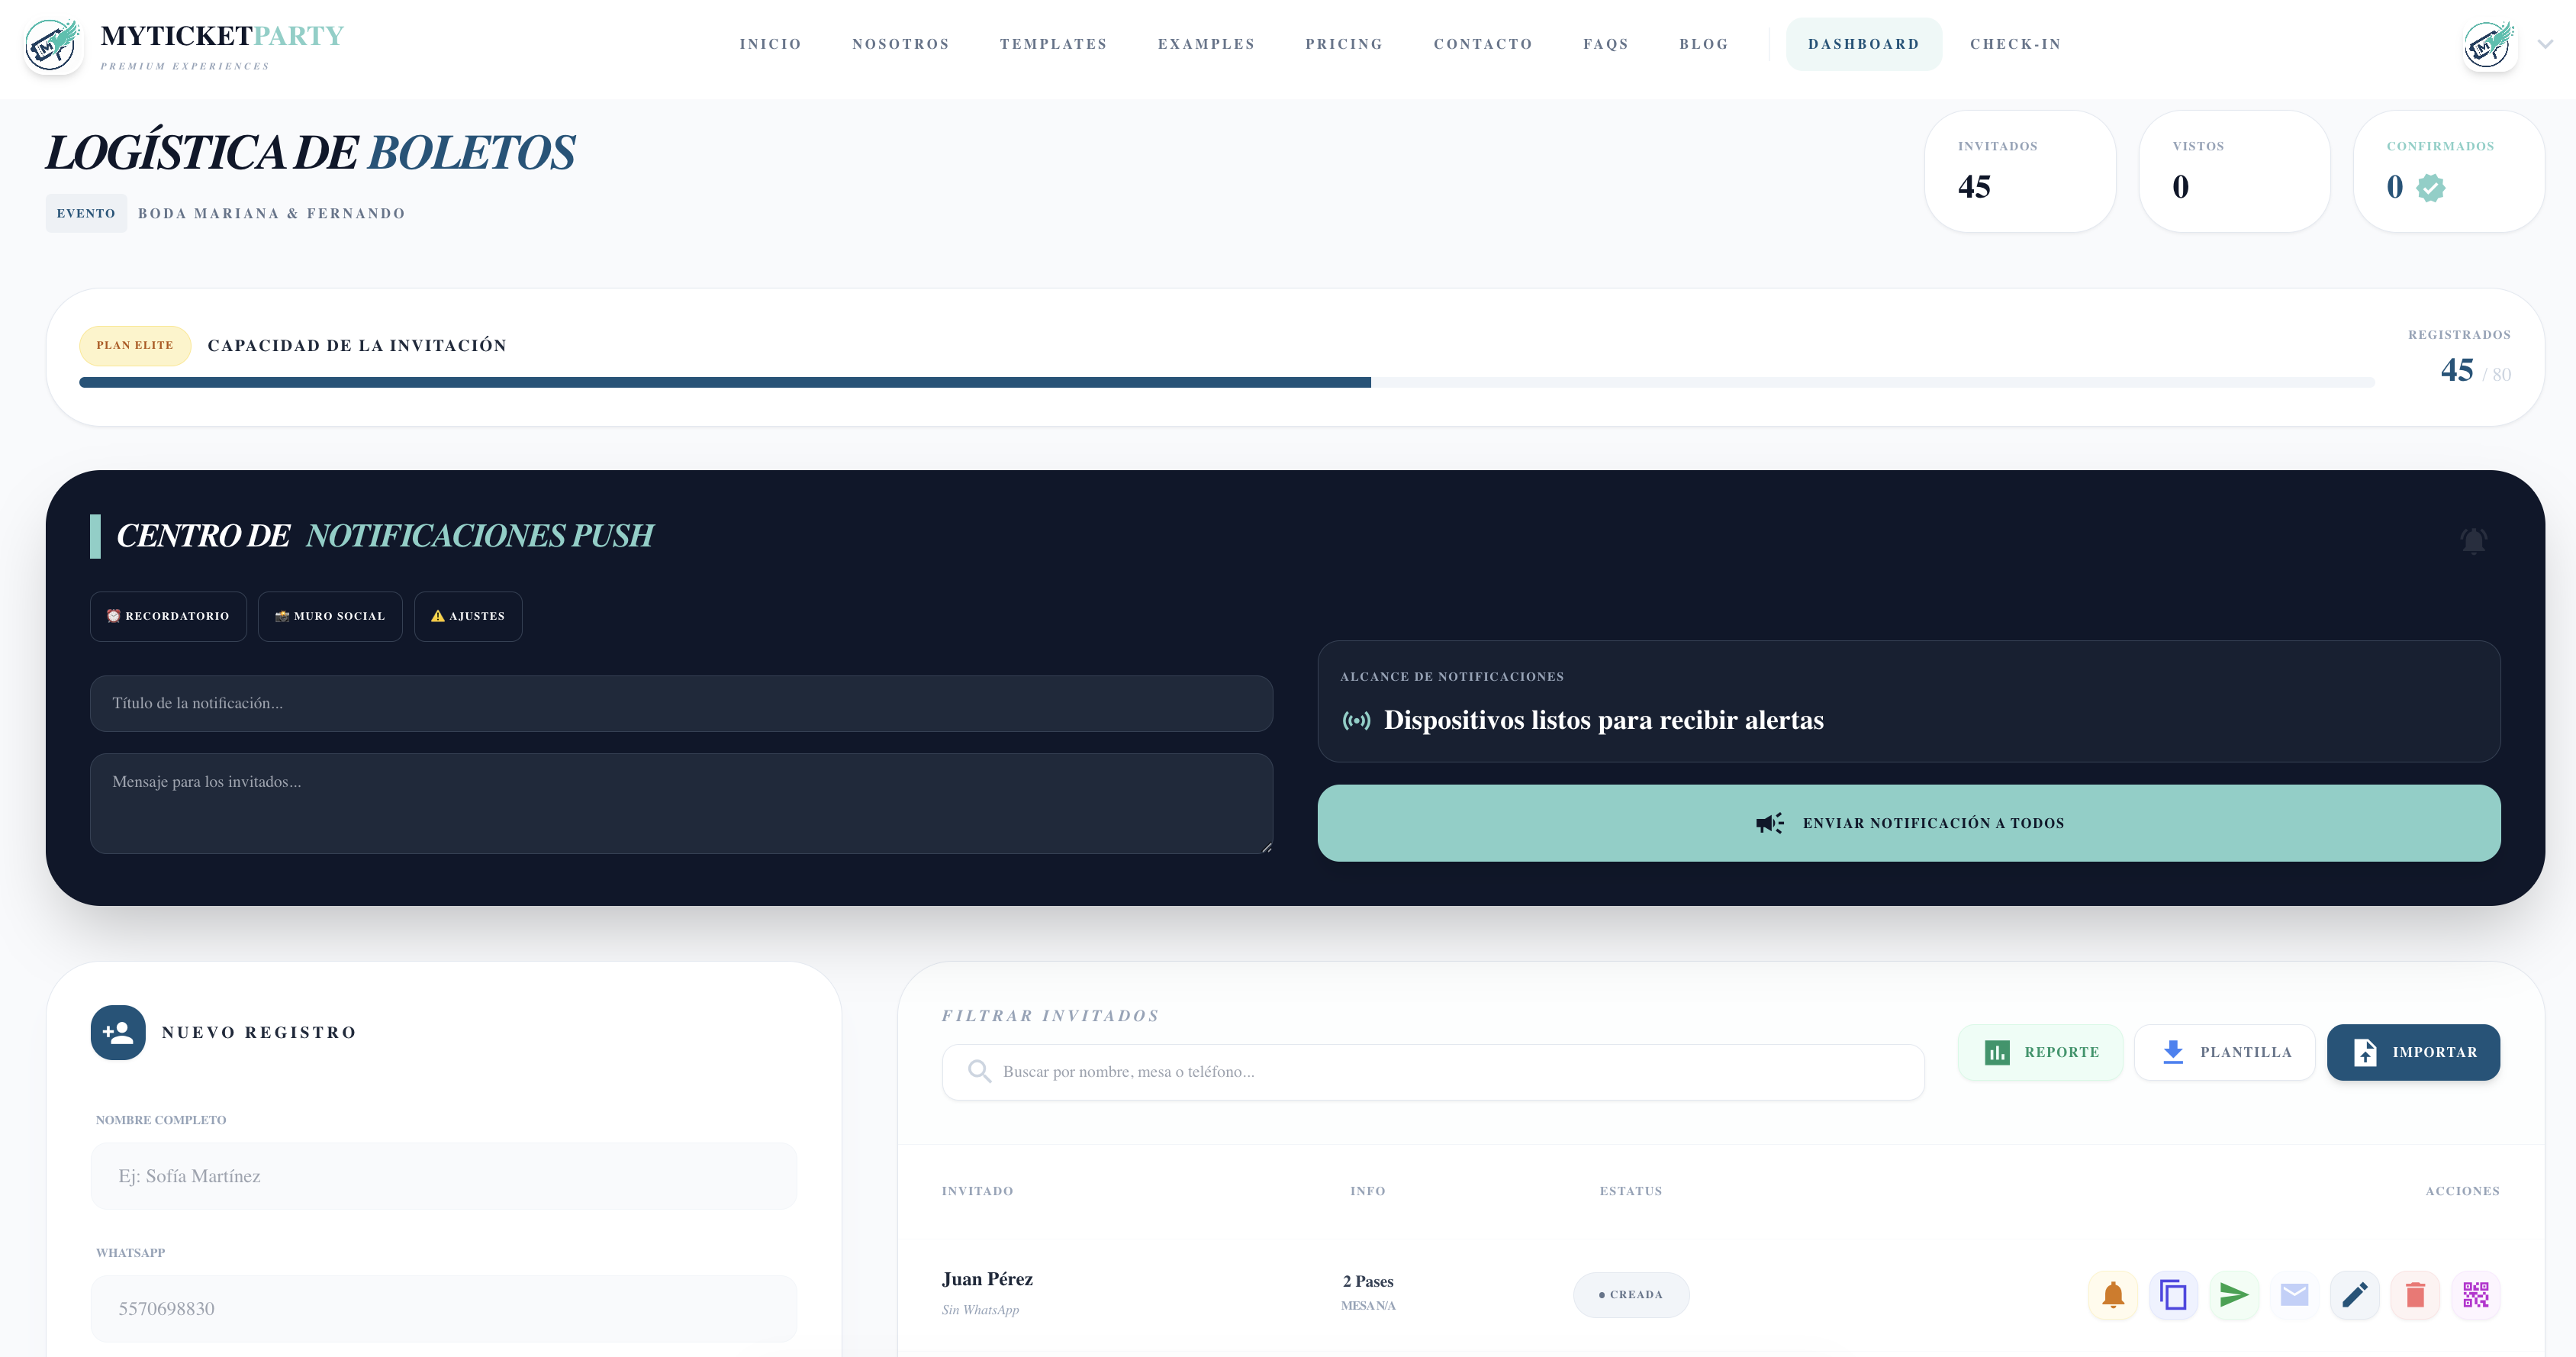Screen dimensions: 2576x1357
Task: Select the Recordatorio notification preset
Action: pos(168,616)
